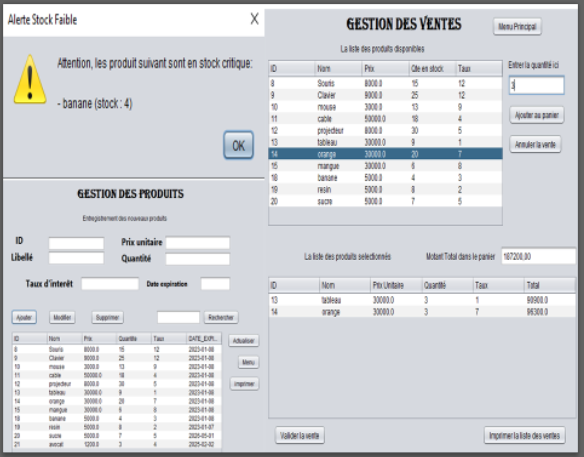Click the Modifier button
Viewport: 584px width, 457px height.
[62, 317]
